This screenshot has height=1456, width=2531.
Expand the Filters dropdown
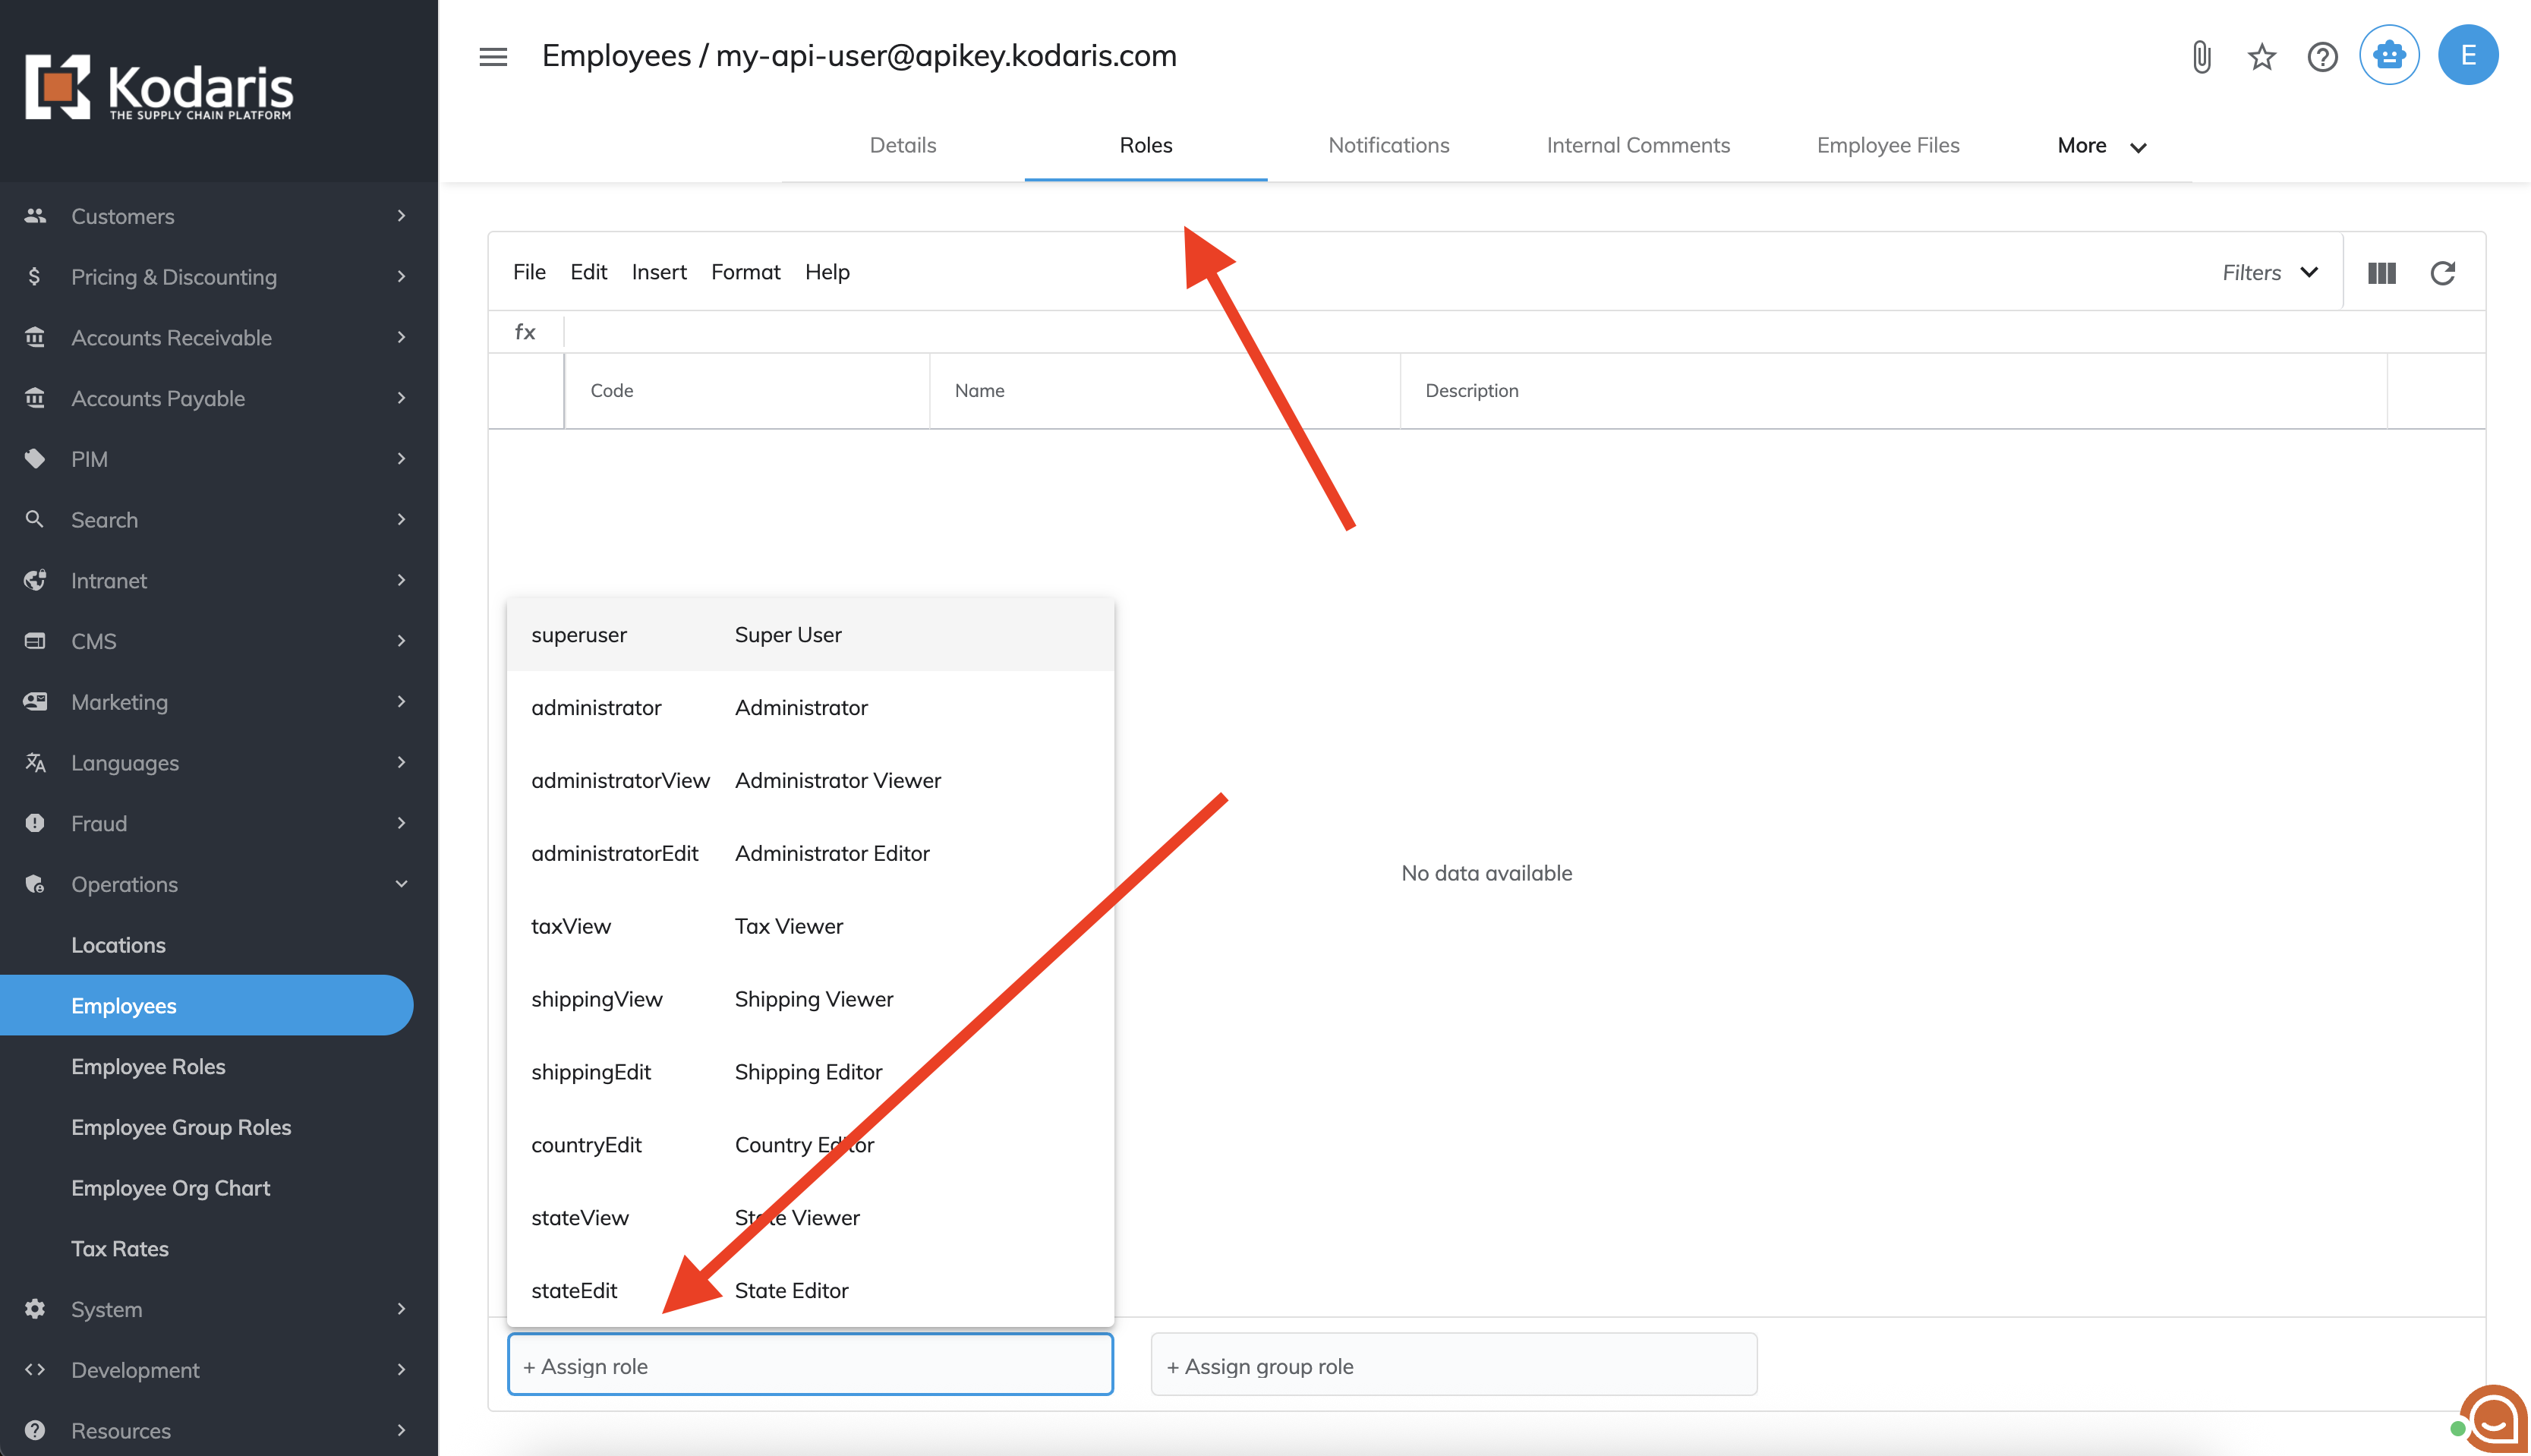click(x=2268, y=273)
